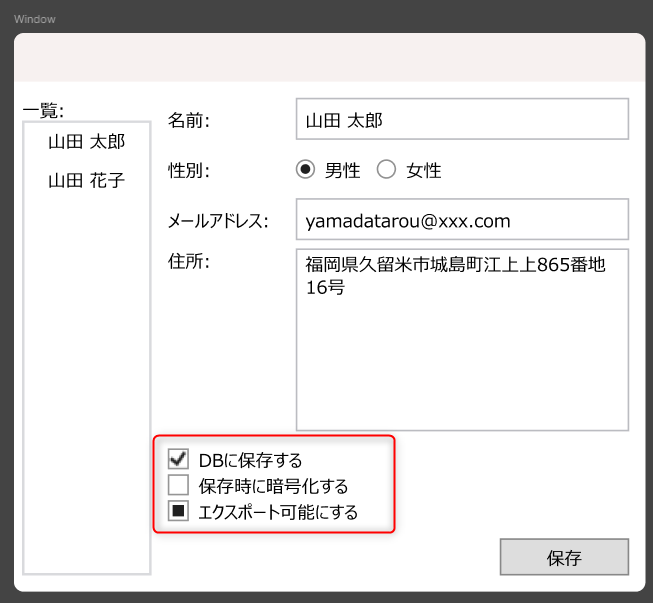Enable the 保存時に暗号化する checkbox
Image resolution: width=653 pixels, height=603 pixels.
pyautogui.click(x=178, y=485)
